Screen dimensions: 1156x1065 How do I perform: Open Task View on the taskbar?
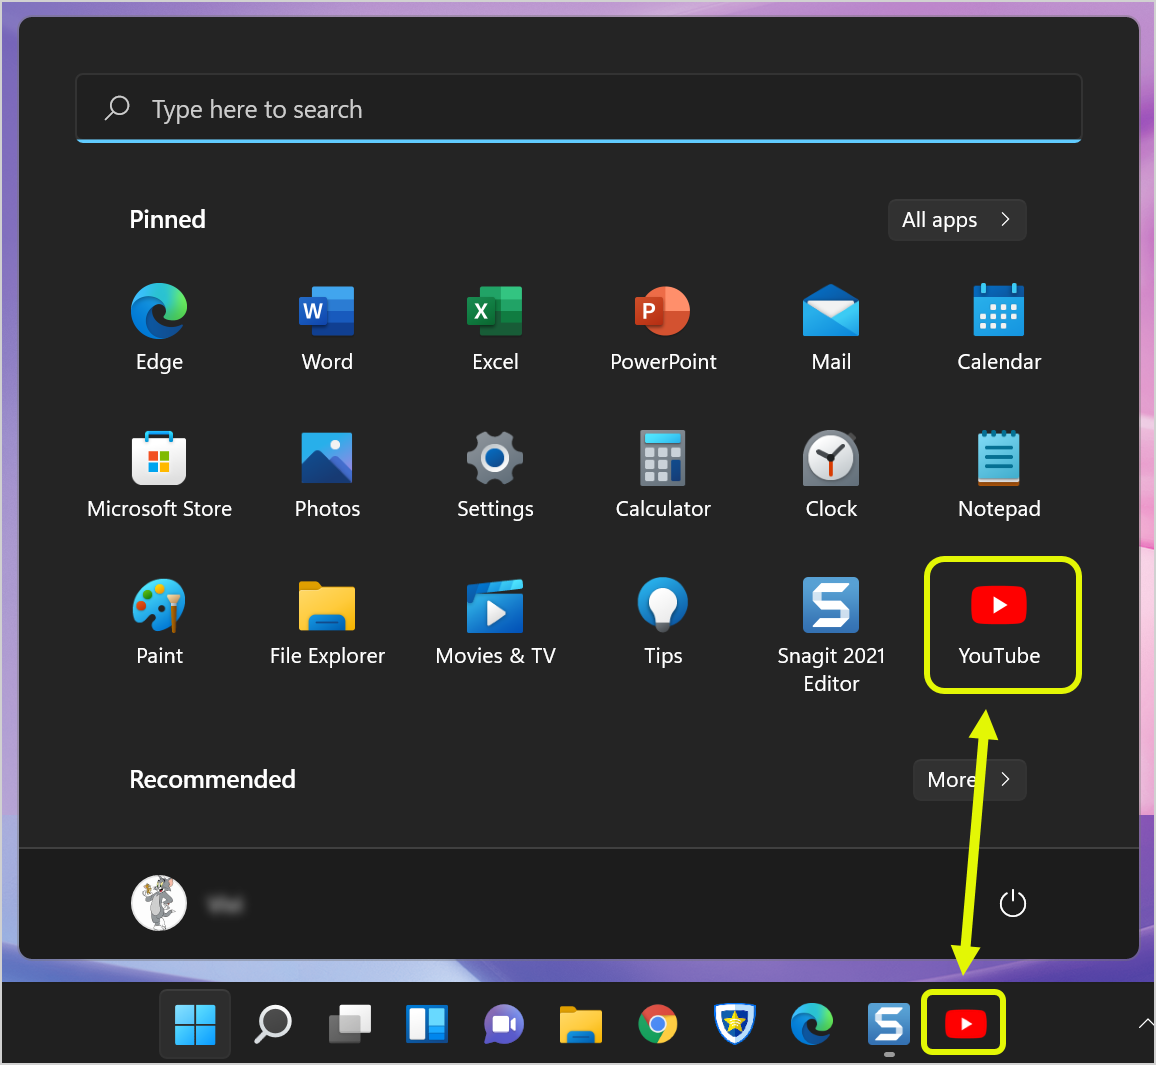pyautogui.click(x=350, y=1024)
